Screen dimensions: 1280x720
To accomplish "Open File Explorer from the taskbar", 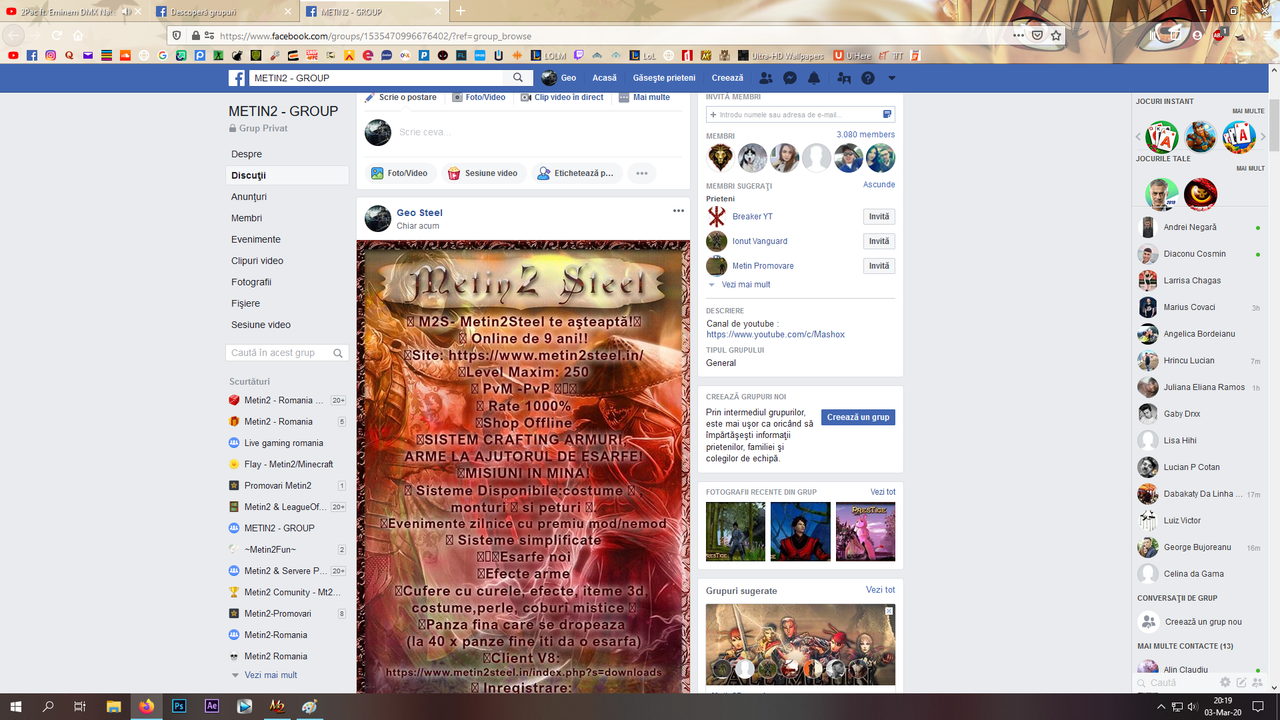I will point(113,706).
